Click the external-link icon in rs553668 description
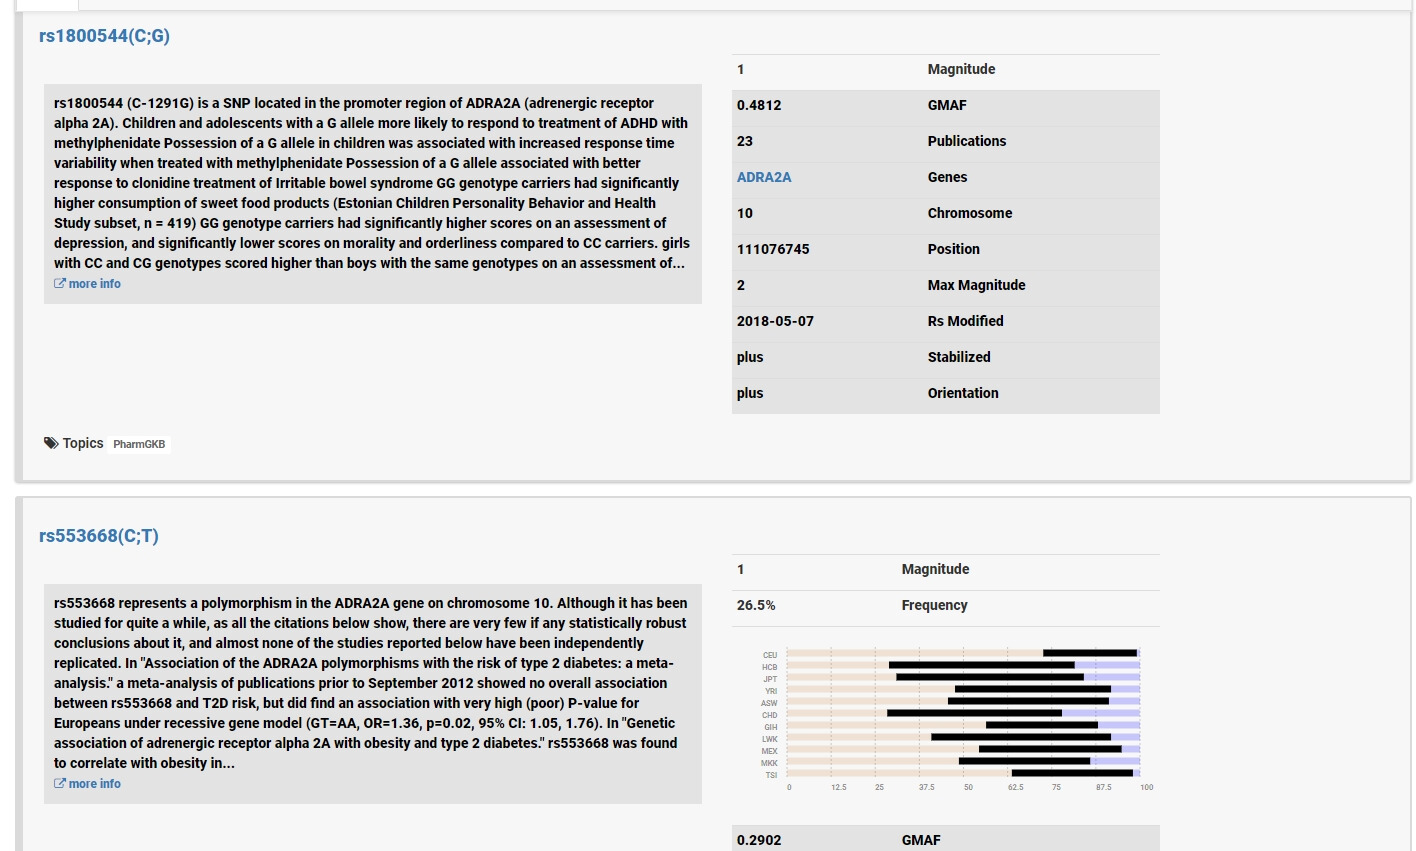Viewport: 1416px width, 851px height. click(x=60, y=784)
